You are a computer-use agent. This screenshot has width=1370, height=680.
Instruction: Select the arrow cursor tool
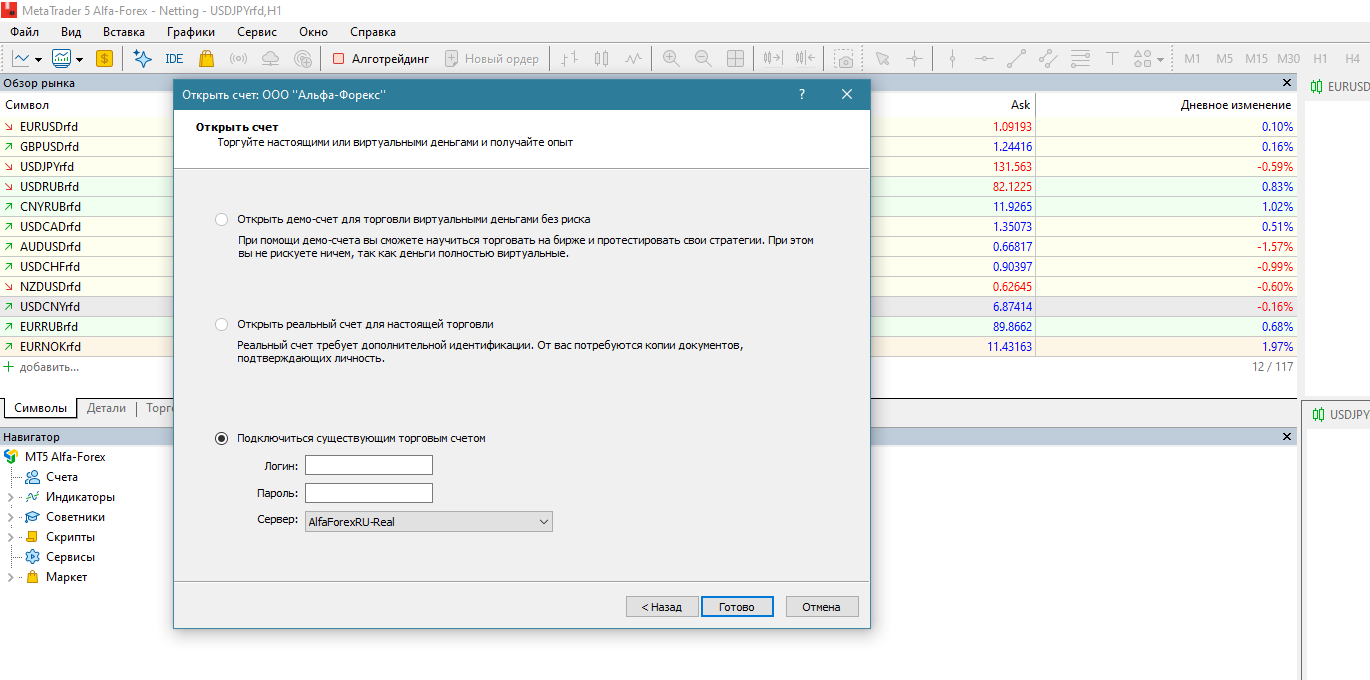882,59
